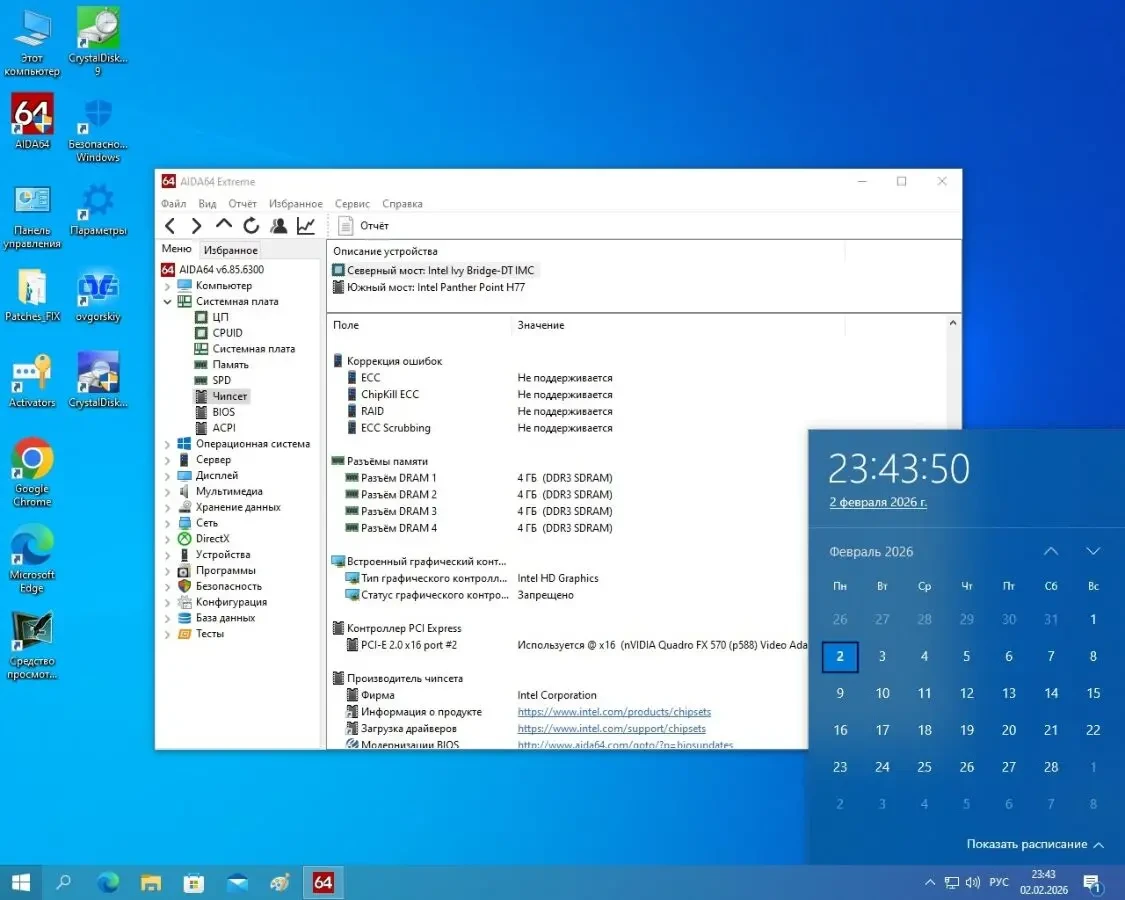Open the notification center icon
This screenshot has width=1125, height=900.
tap(1092, 883)
